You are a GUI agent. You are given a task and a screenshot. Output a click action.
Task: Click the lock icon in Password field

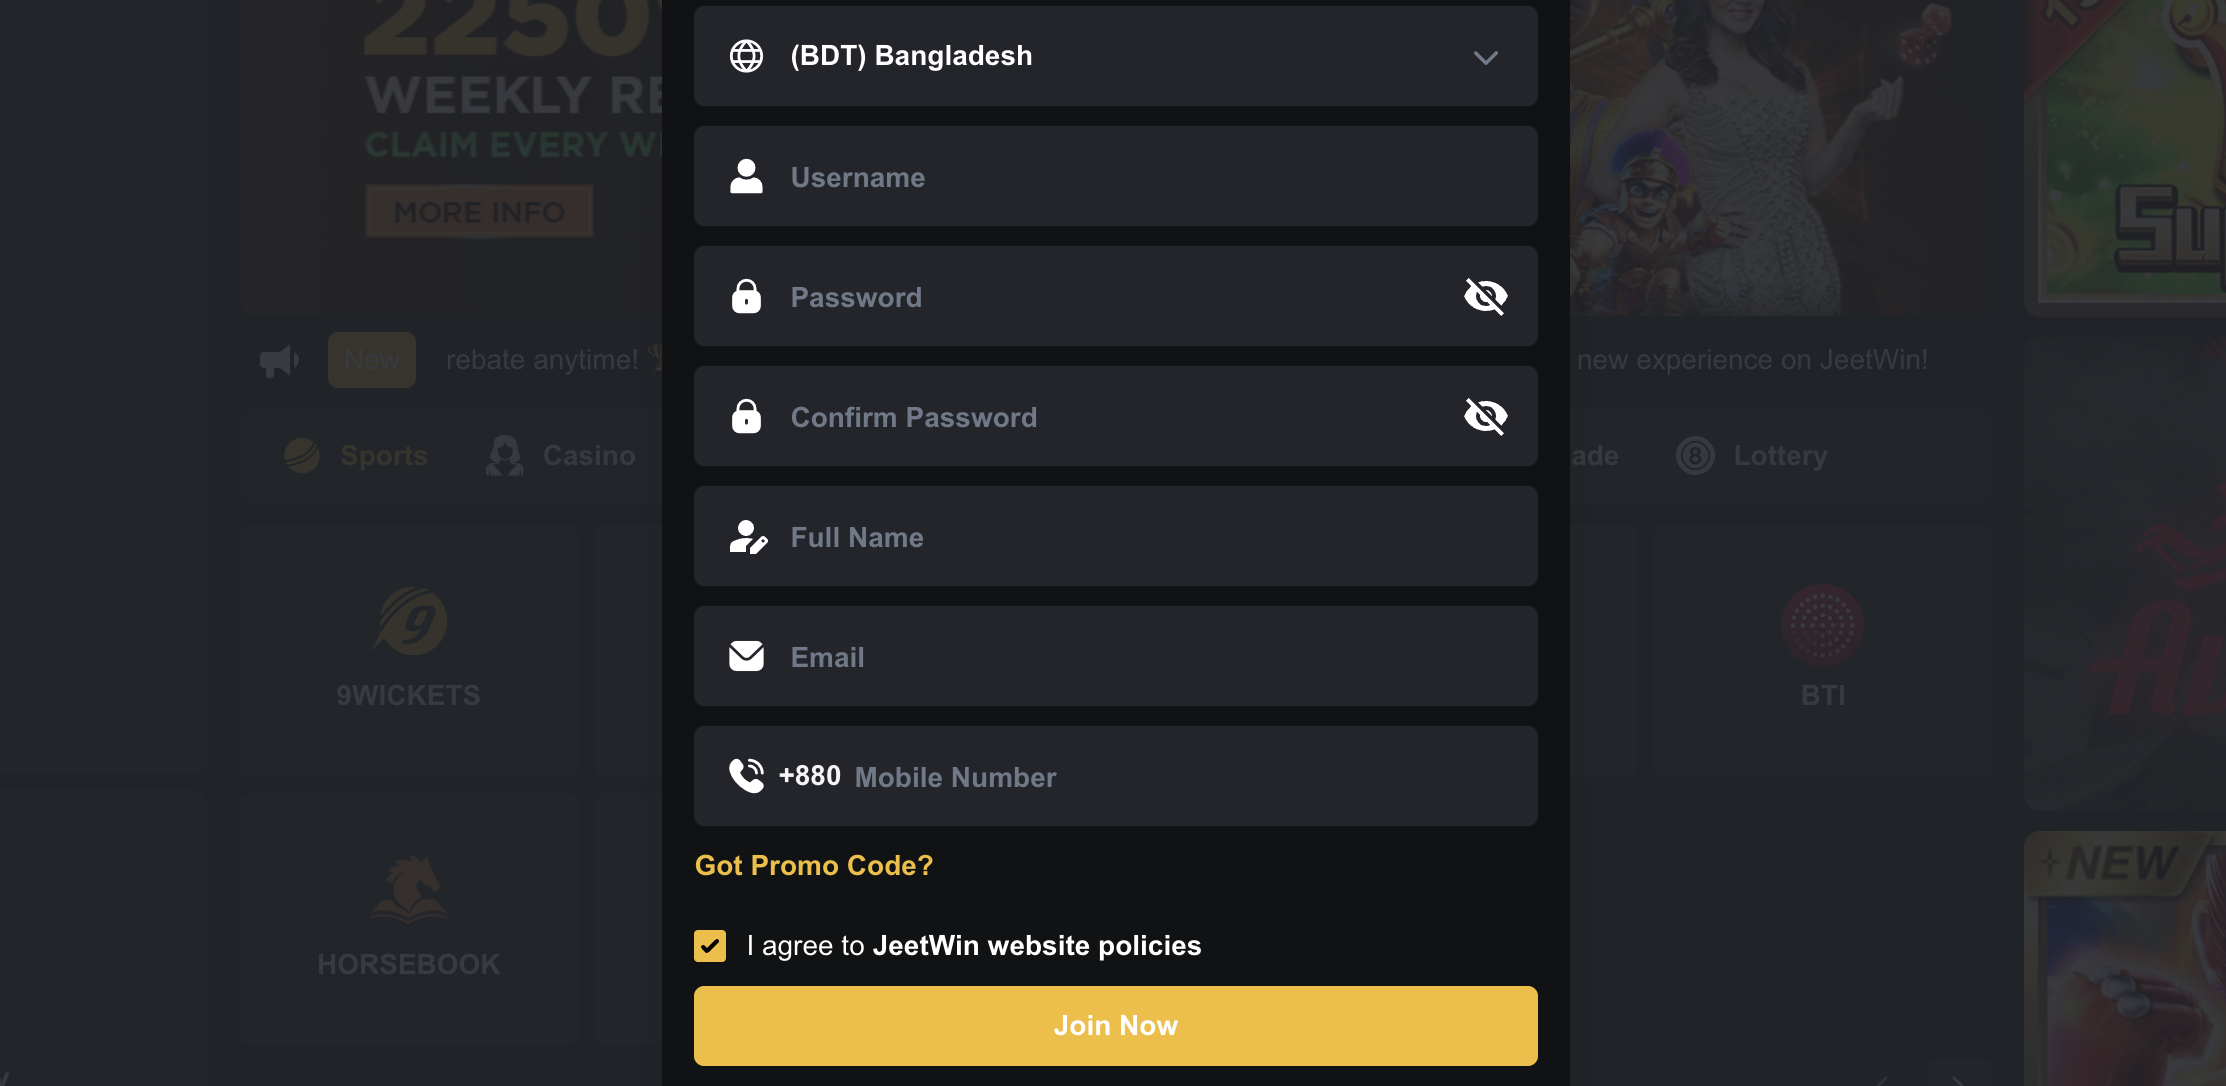(x=747, y=296)
